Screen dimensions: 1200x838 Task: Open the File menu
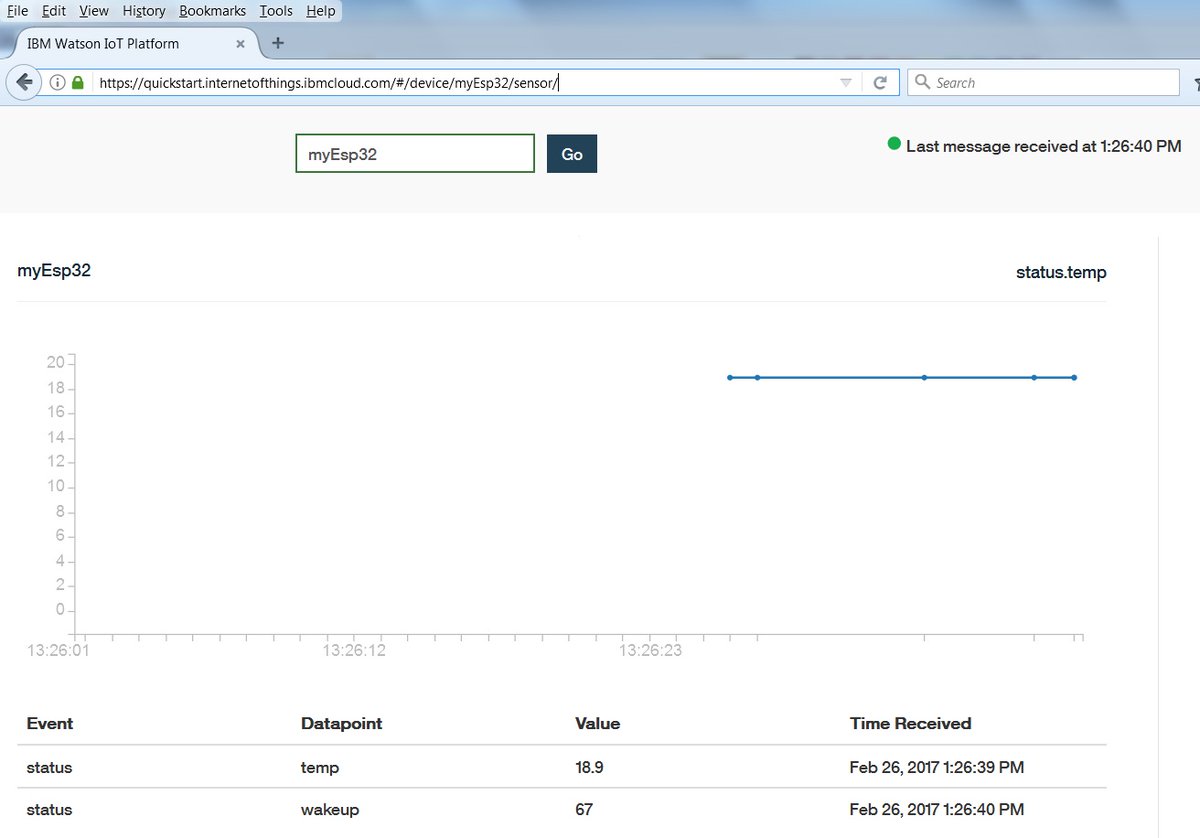click(17, 11)
